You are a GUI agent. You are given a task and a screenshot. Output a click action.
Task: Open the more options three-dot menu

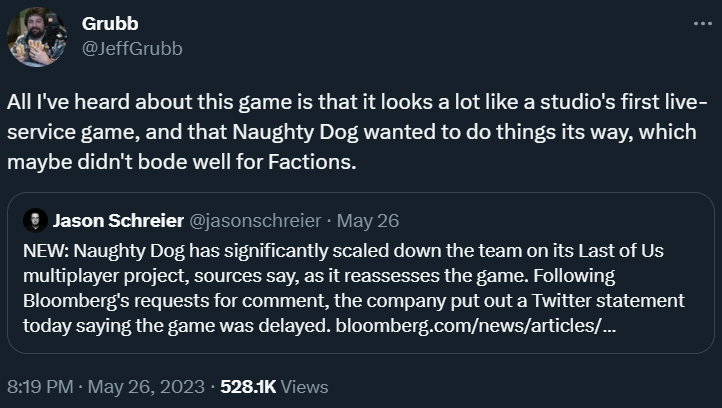pos(699,23)
